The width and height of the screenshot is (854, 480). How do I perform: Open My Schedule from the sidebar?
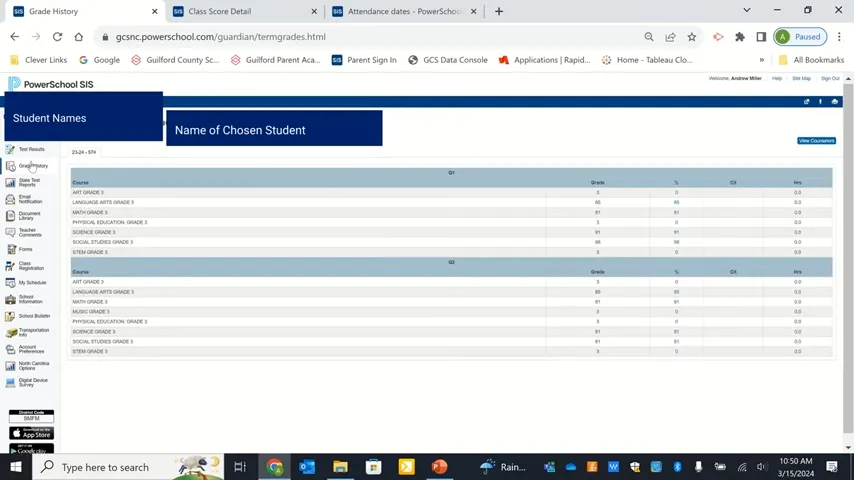click(32, 282)
